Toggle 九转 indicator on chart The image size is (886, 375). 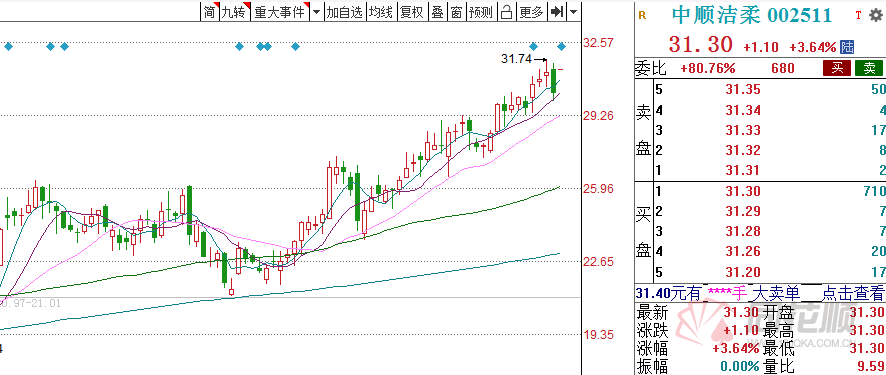coord(234,11)
